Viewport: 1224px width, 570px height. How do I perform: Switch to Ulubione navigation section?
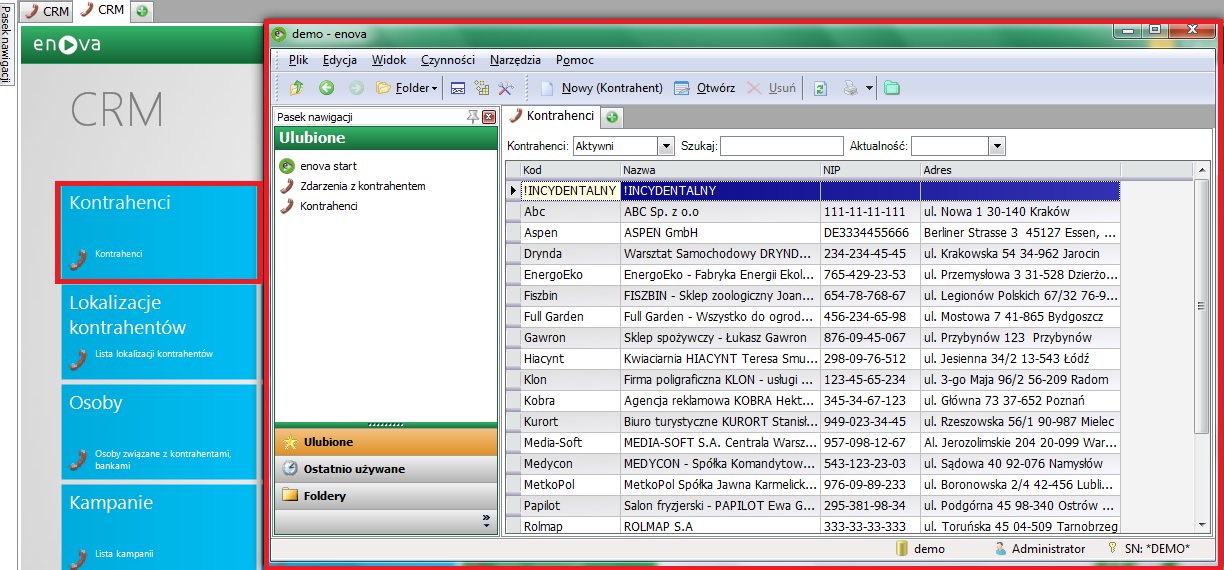(386, 442)
